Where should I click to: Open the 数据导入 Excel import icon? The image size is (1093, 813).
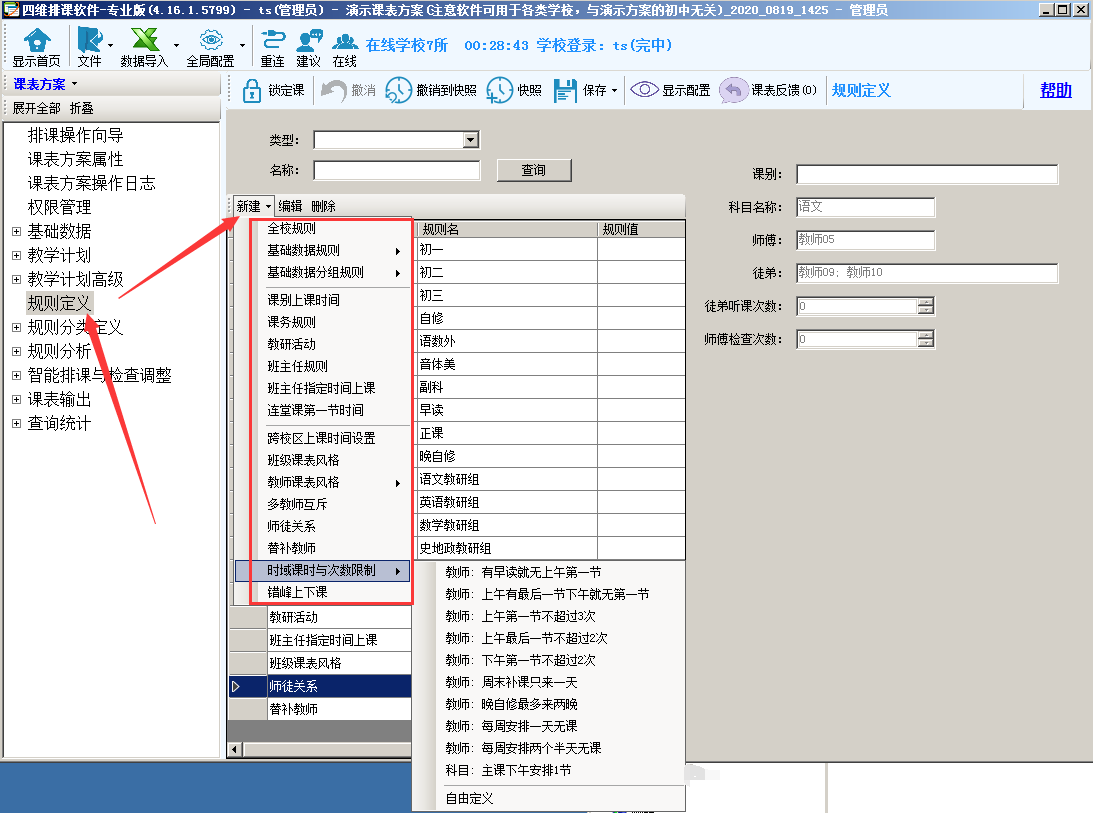[144, 41]
